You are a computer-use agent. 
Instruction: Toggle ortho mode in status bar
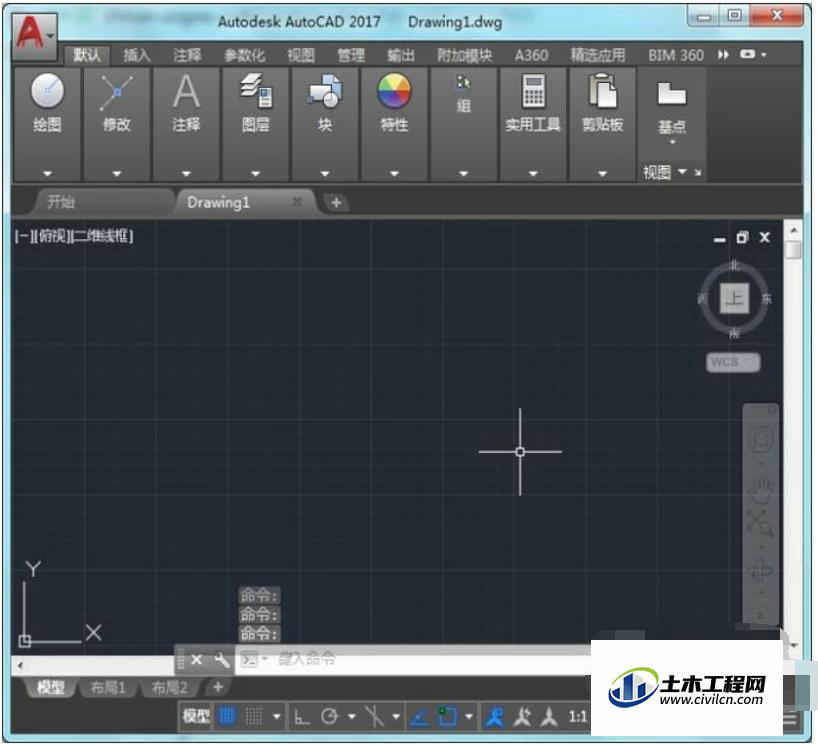[301, 718]
